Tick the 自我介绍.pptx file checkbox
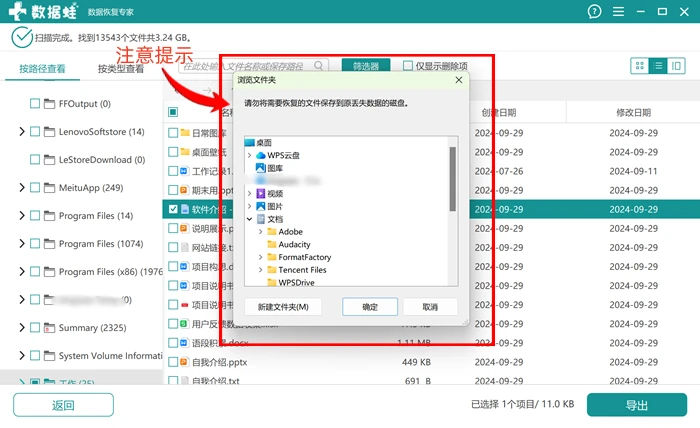 tap(173, 362)
